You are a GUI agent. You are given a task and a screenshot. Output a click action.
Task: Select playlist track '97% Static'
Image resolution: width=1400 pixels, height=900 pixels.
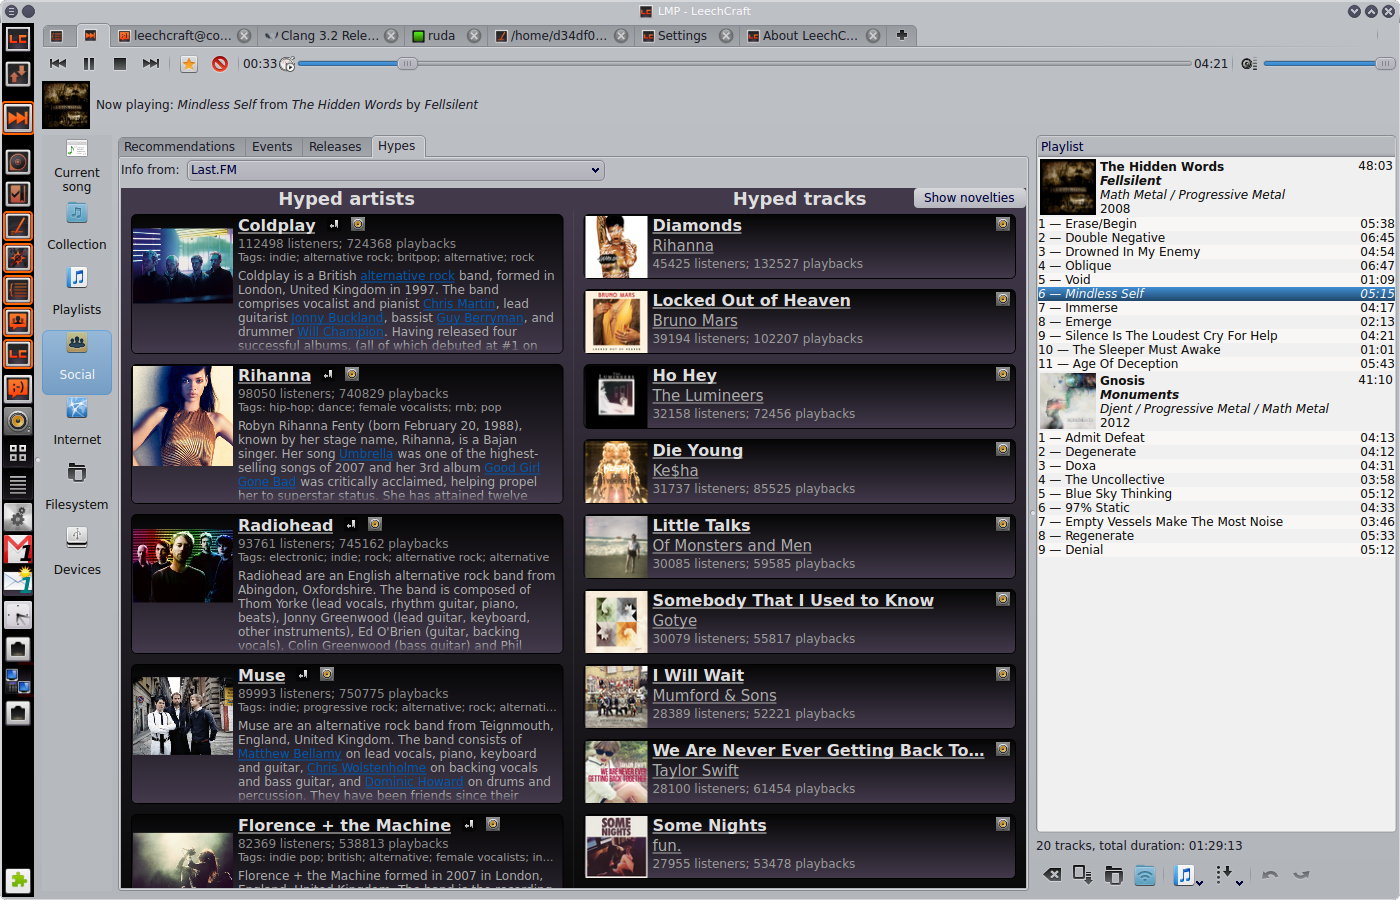(1216, 508)
